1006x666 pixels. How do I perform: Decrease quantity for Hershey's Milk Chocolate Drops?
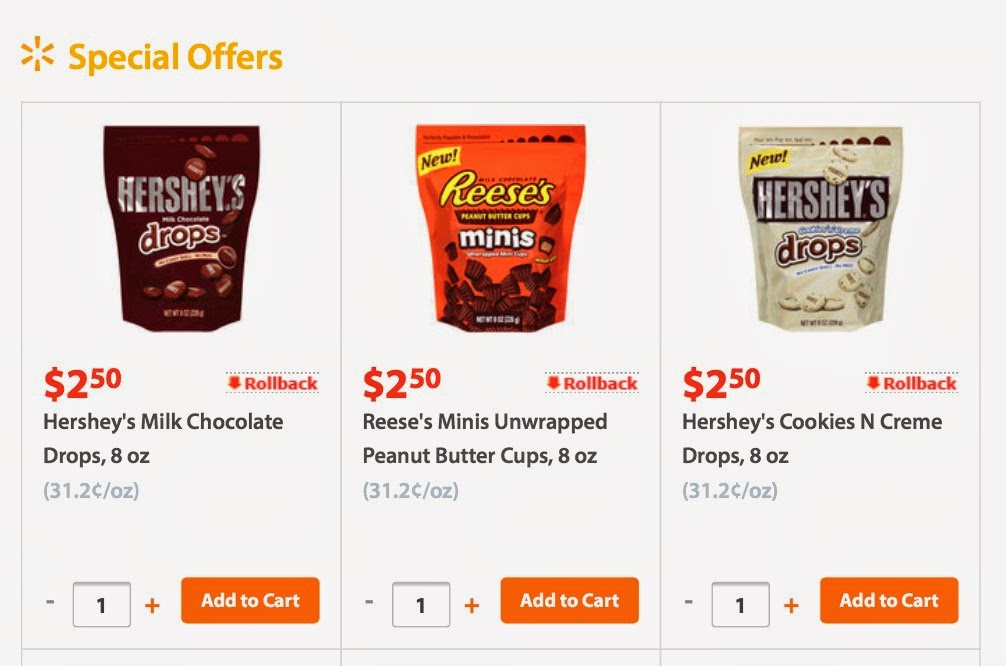click(50, 603)
